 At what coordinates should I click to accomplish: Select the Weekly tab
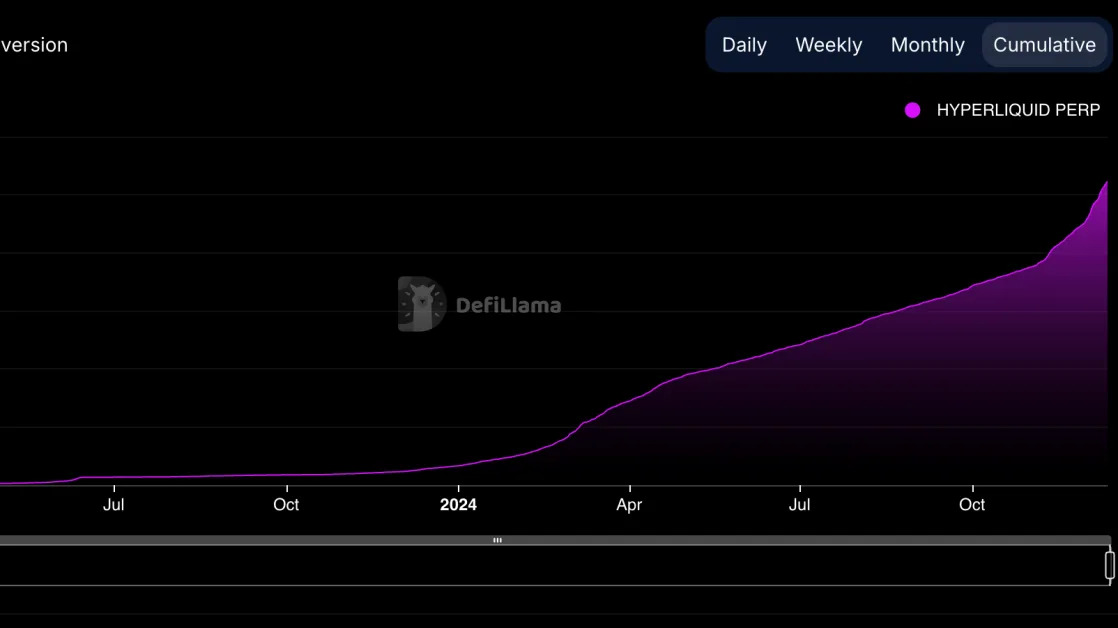coord(829,45)
